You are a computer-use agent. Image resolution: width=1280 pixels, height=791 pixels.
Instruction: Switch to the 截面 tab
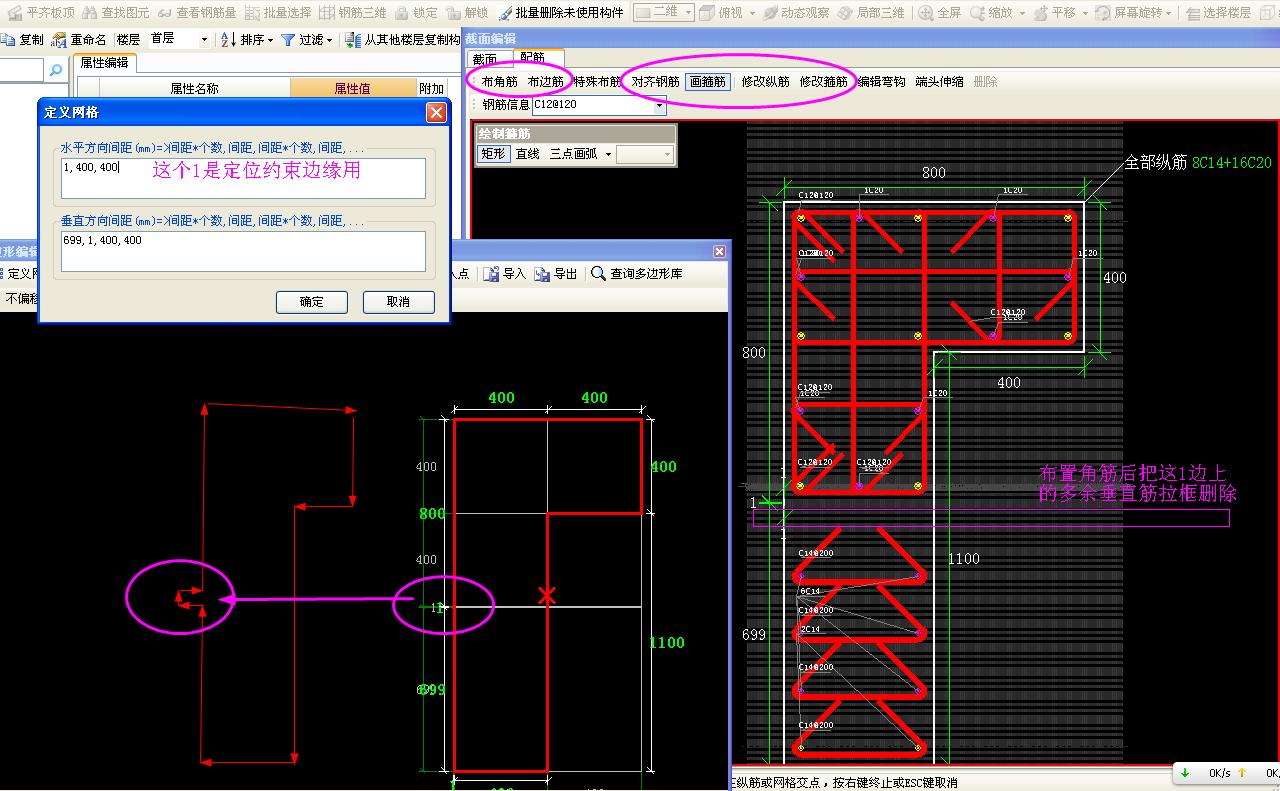coord(485,59)
